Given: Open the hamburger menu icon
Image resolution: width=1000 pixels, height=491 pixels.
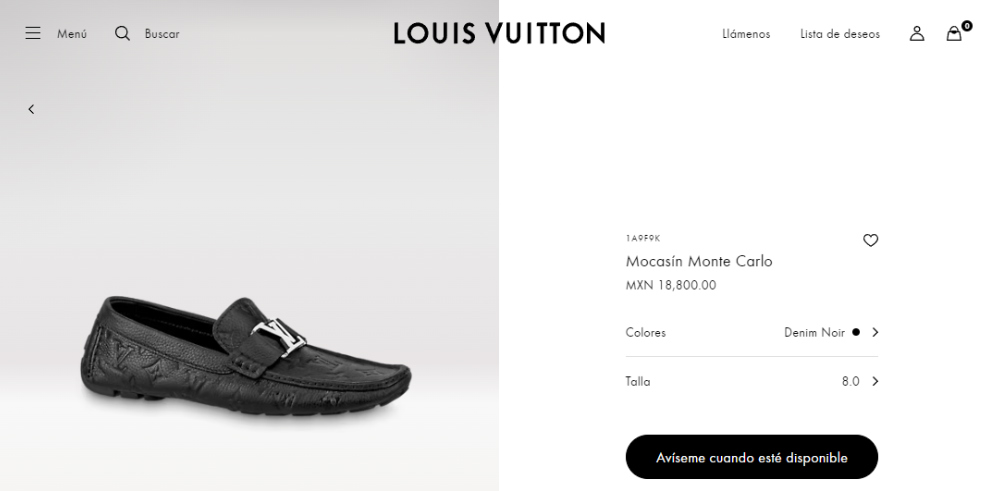Looking at the screenshot, I should click(x=33, y=33).
